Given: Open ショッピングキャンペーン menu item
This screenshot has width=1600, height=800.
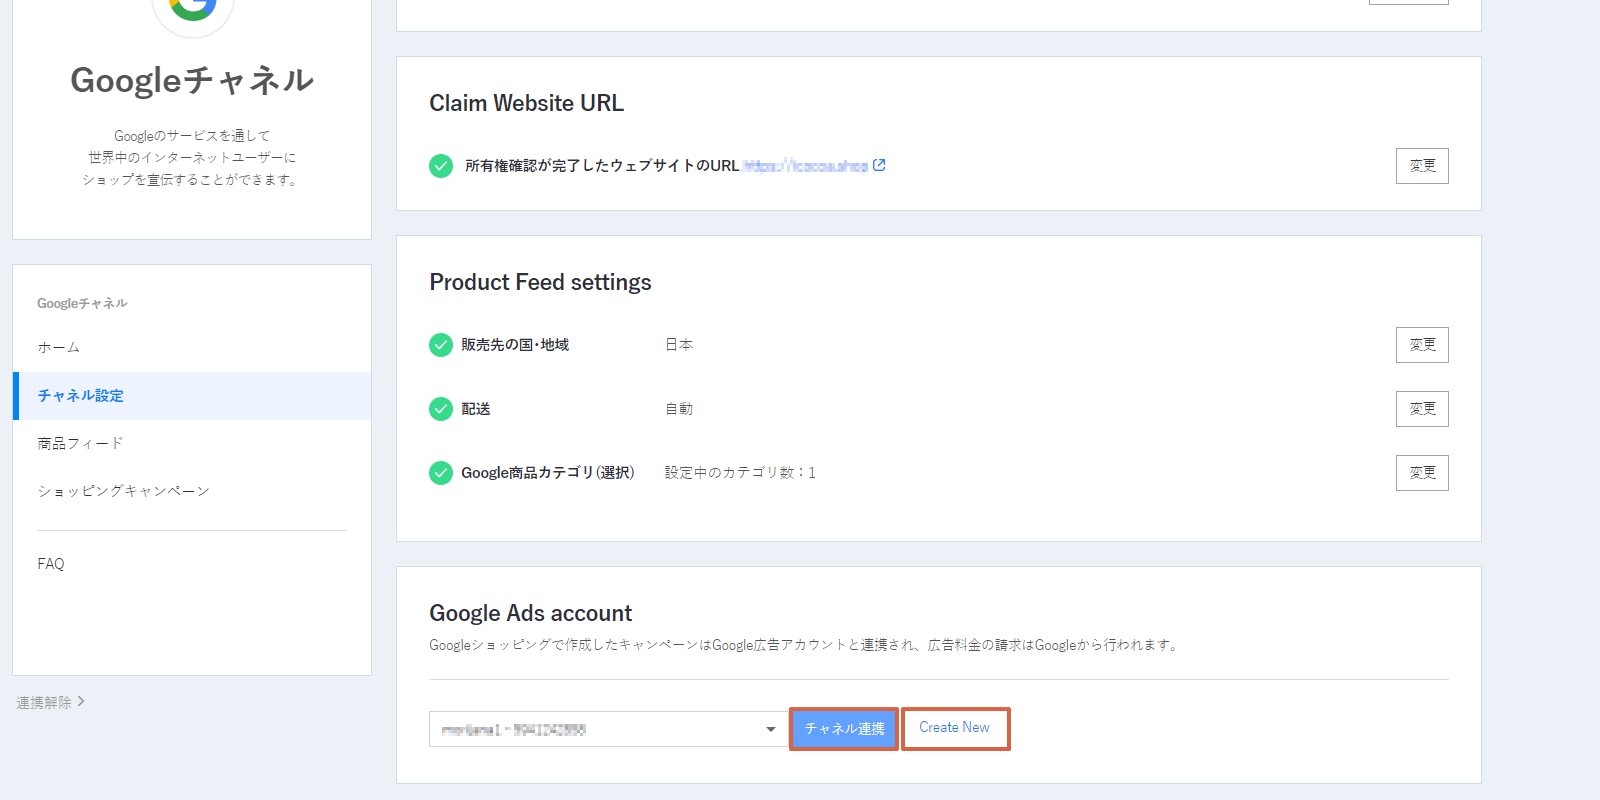Looking at the screenshot, I should (123, 491).
